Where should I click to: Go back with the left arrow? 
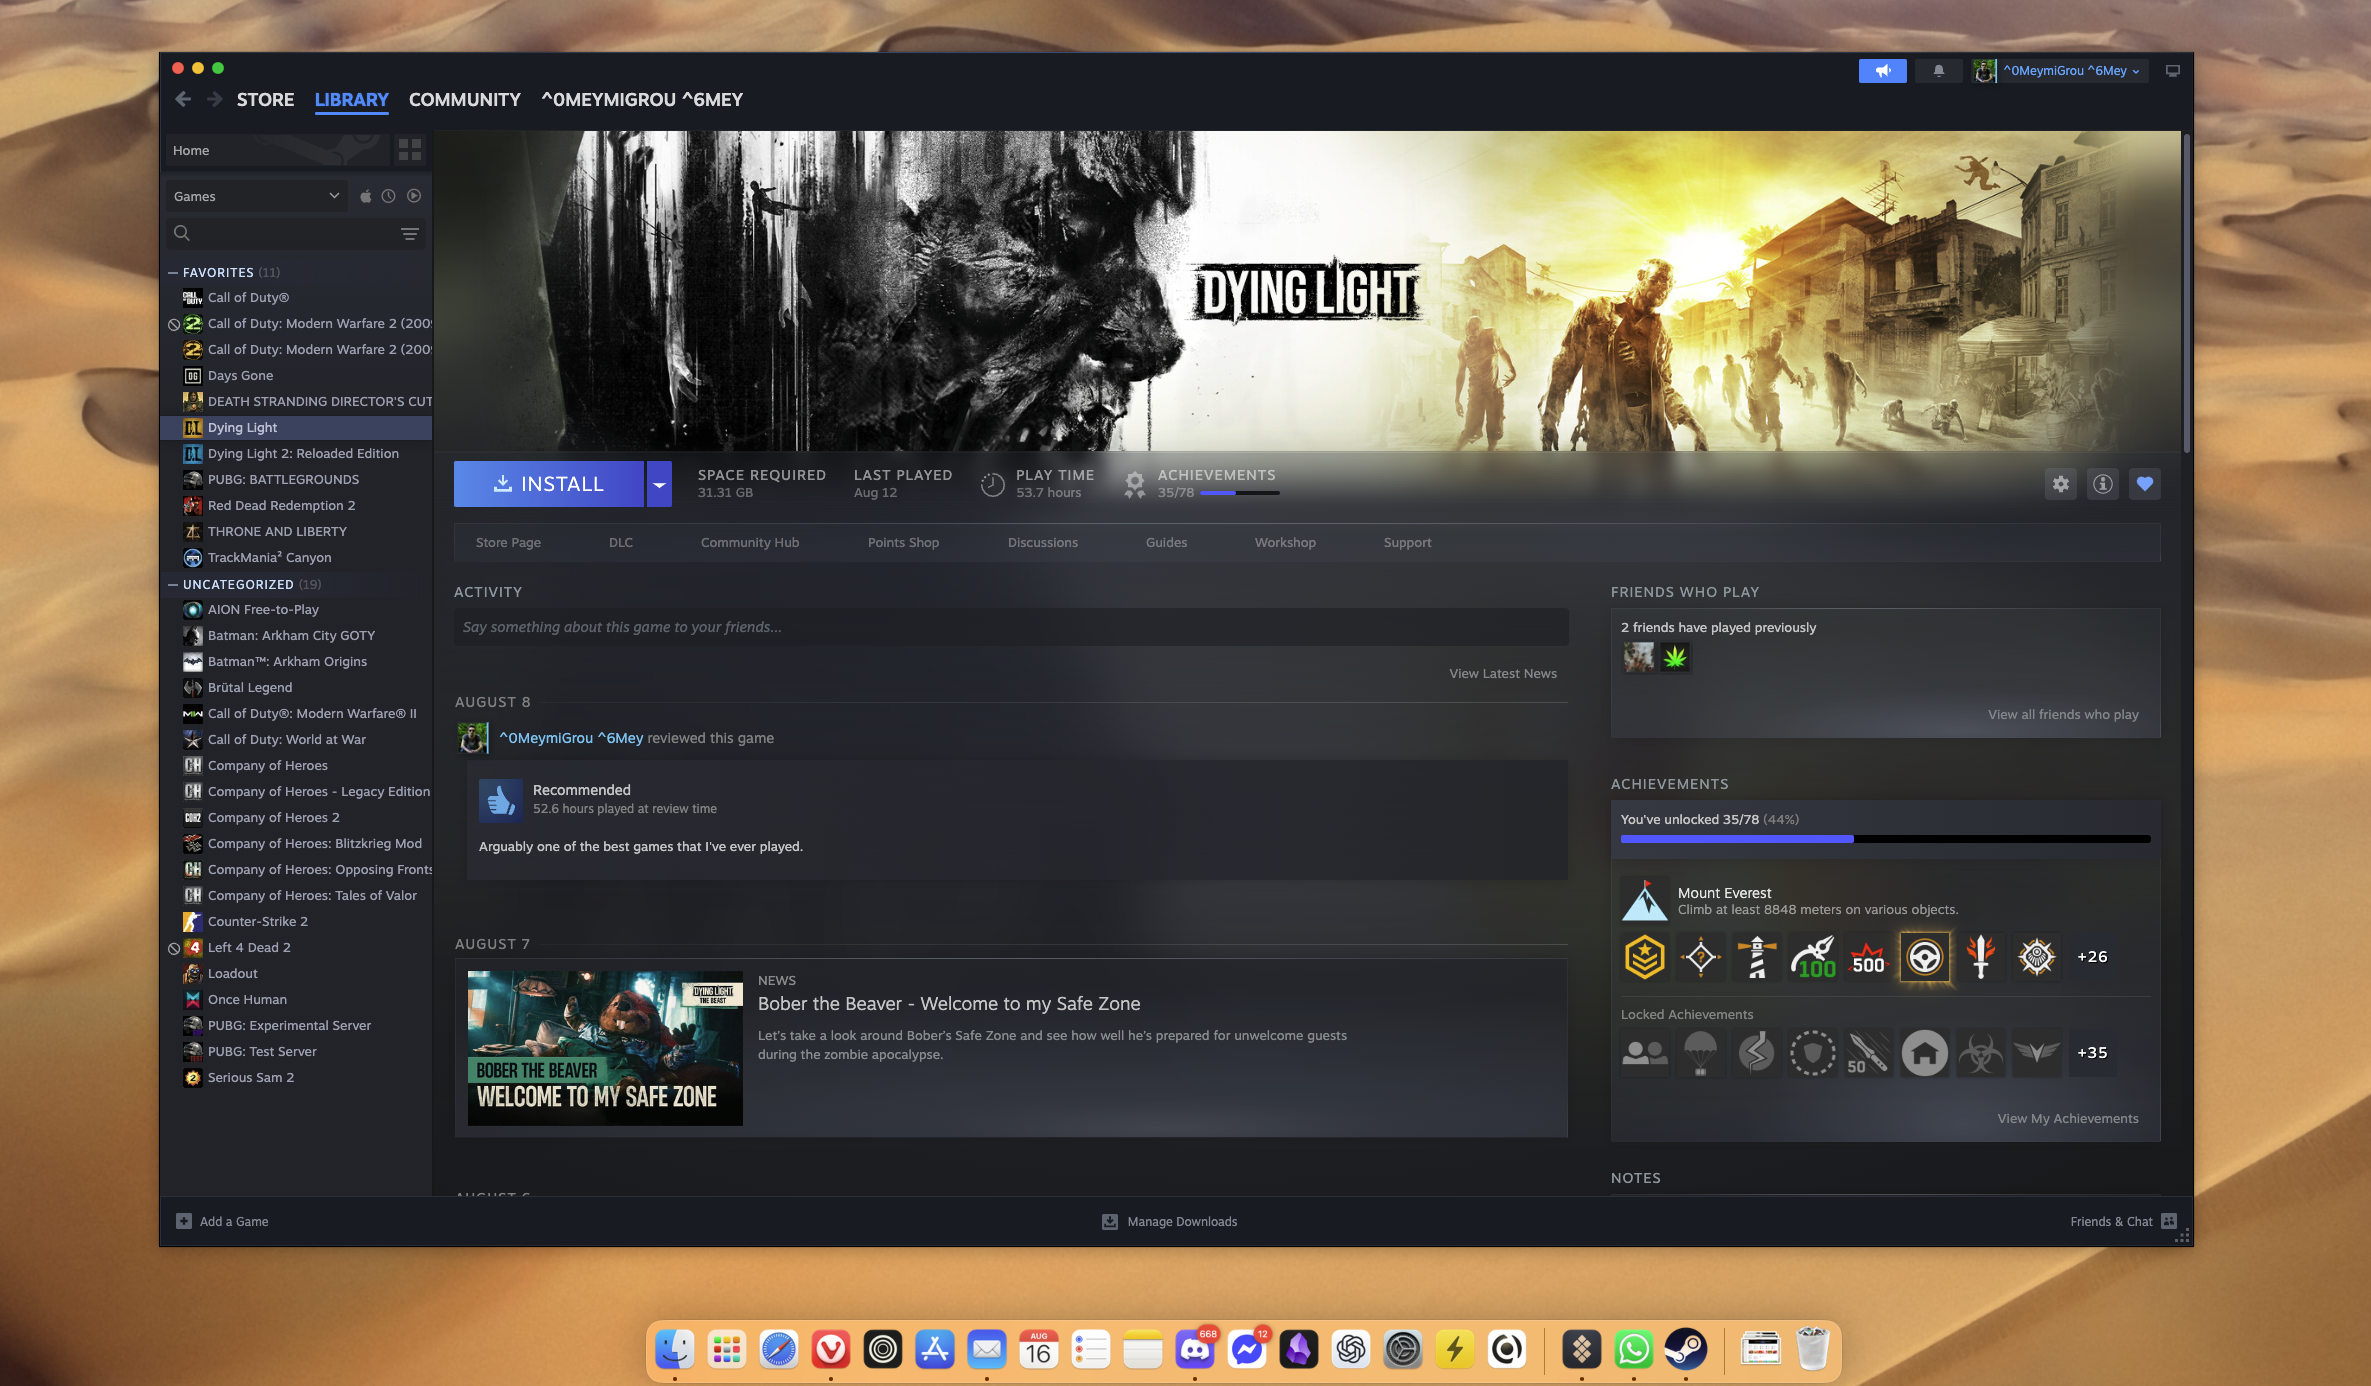(x=183, y=99)
